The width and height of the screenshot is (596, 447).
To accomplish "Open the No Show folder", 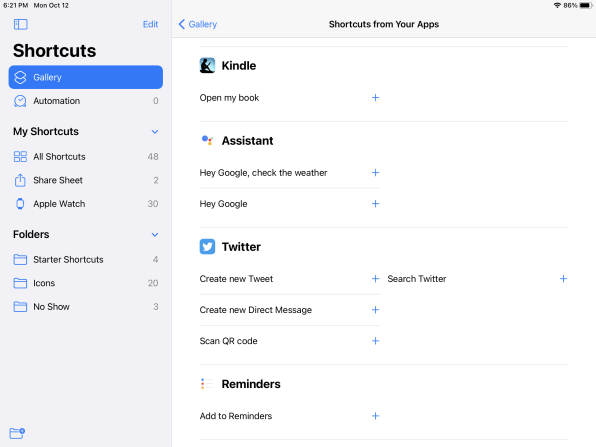I will [x=86, y=307].
